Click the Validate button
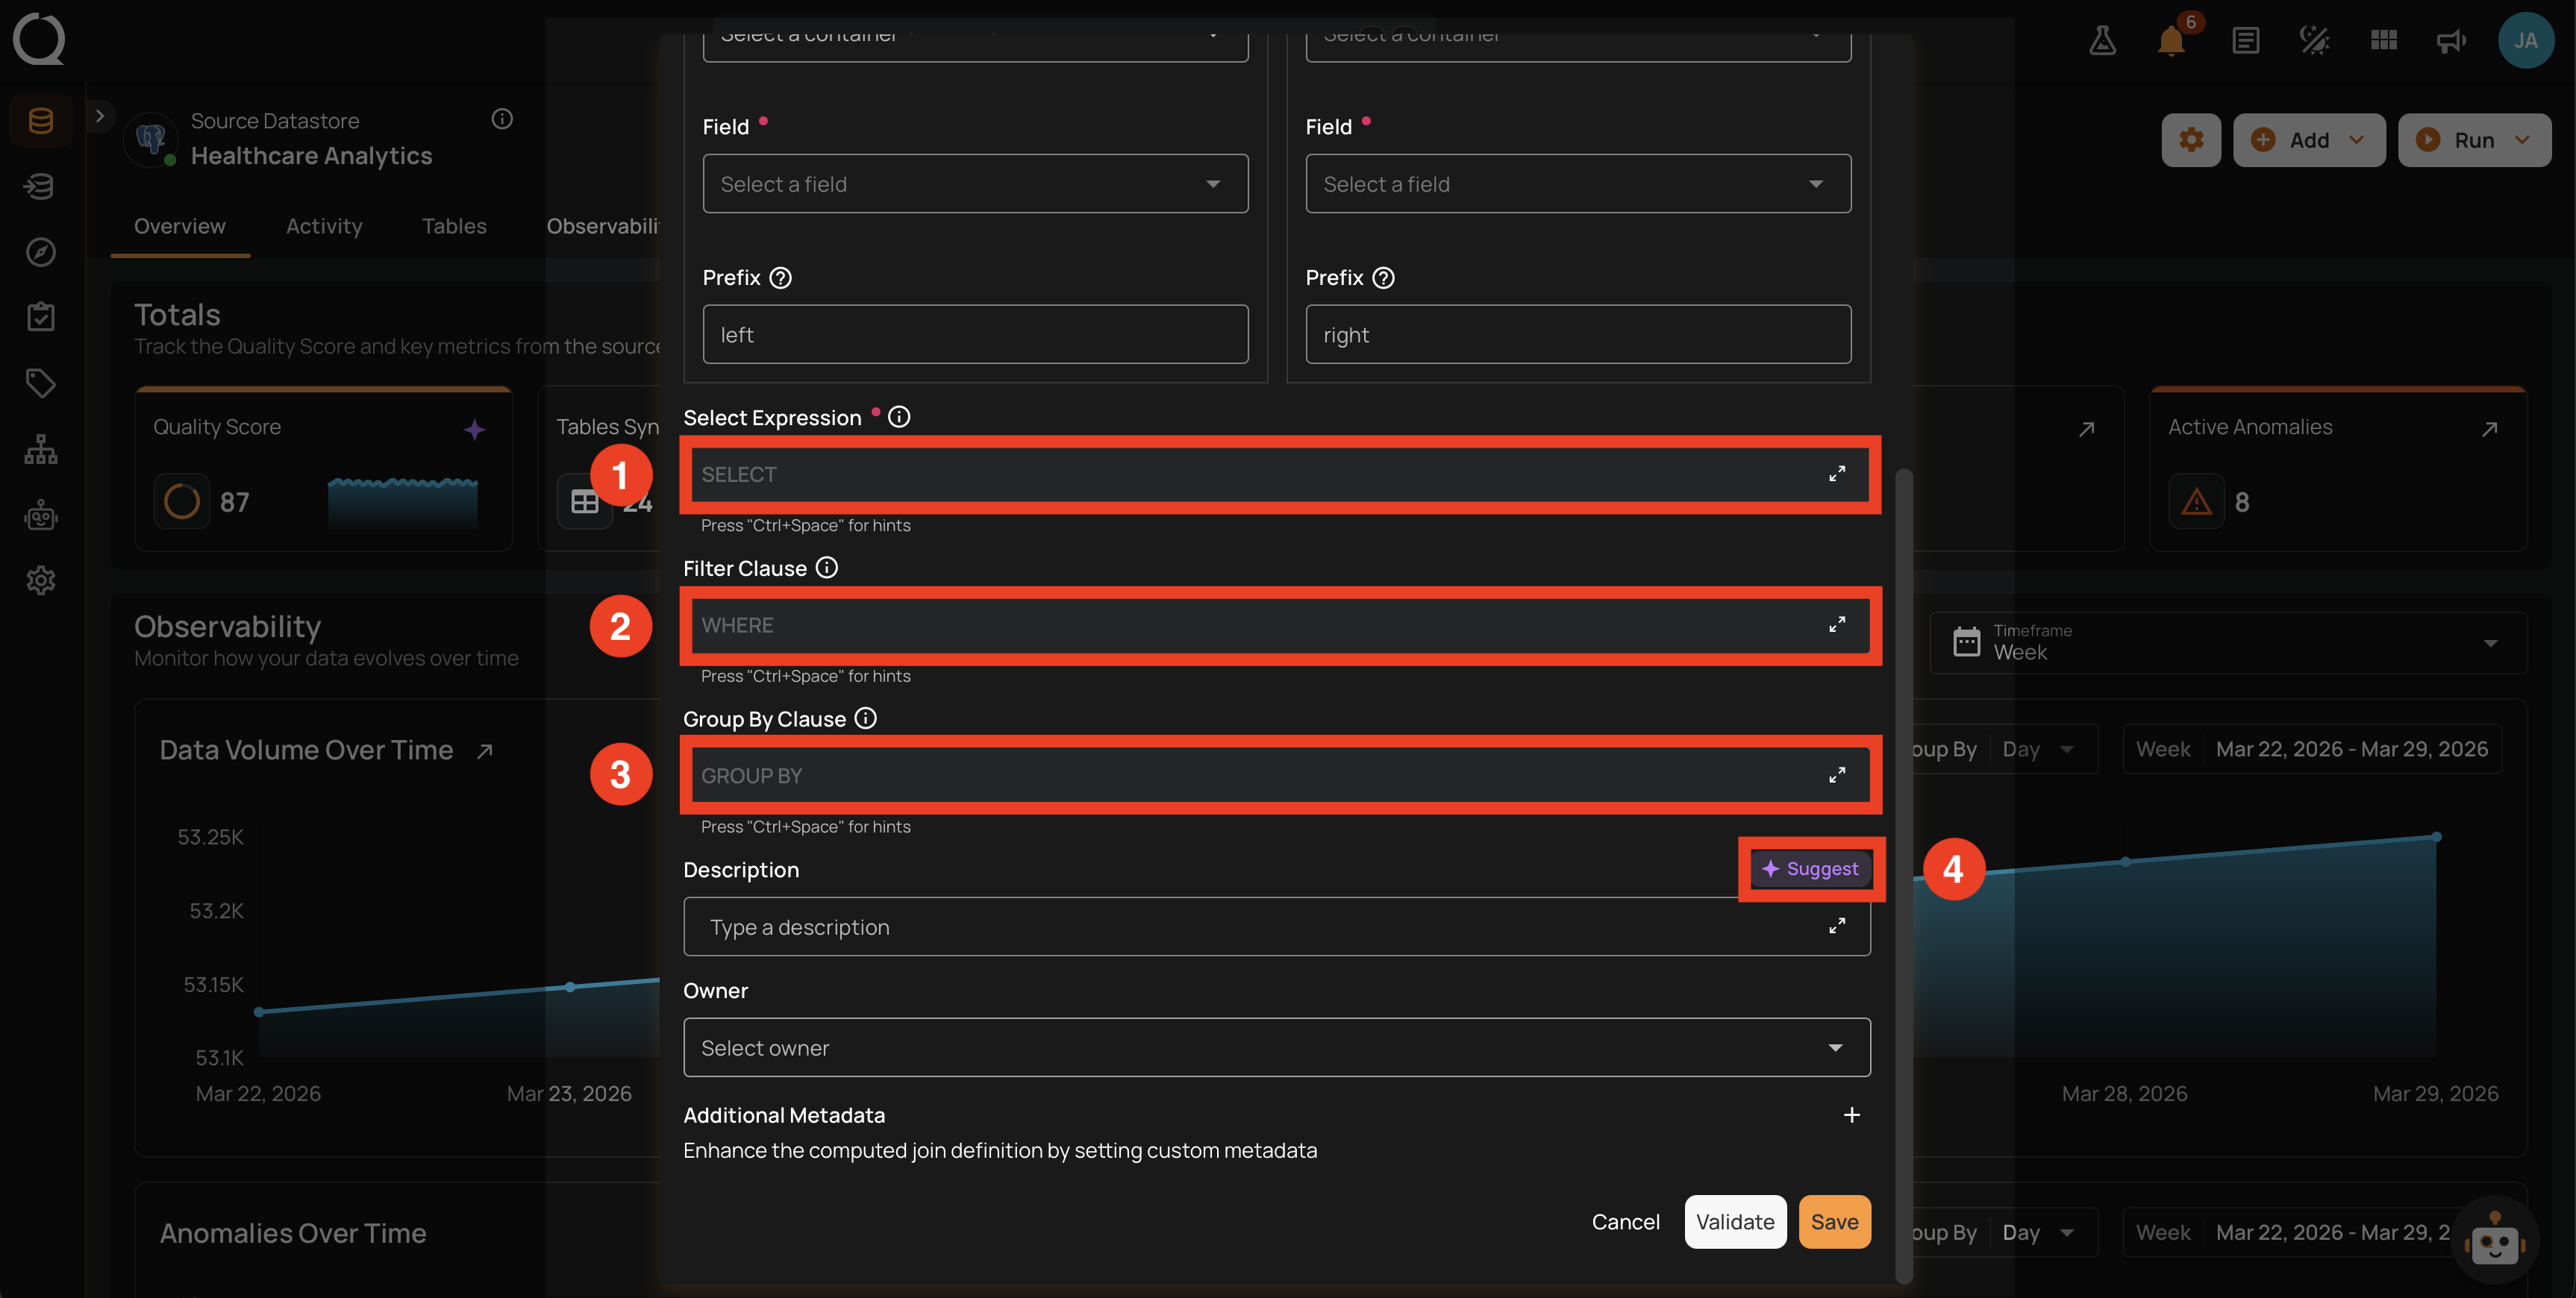Screen dimensions: 2576x1298 (1735, 1222)
